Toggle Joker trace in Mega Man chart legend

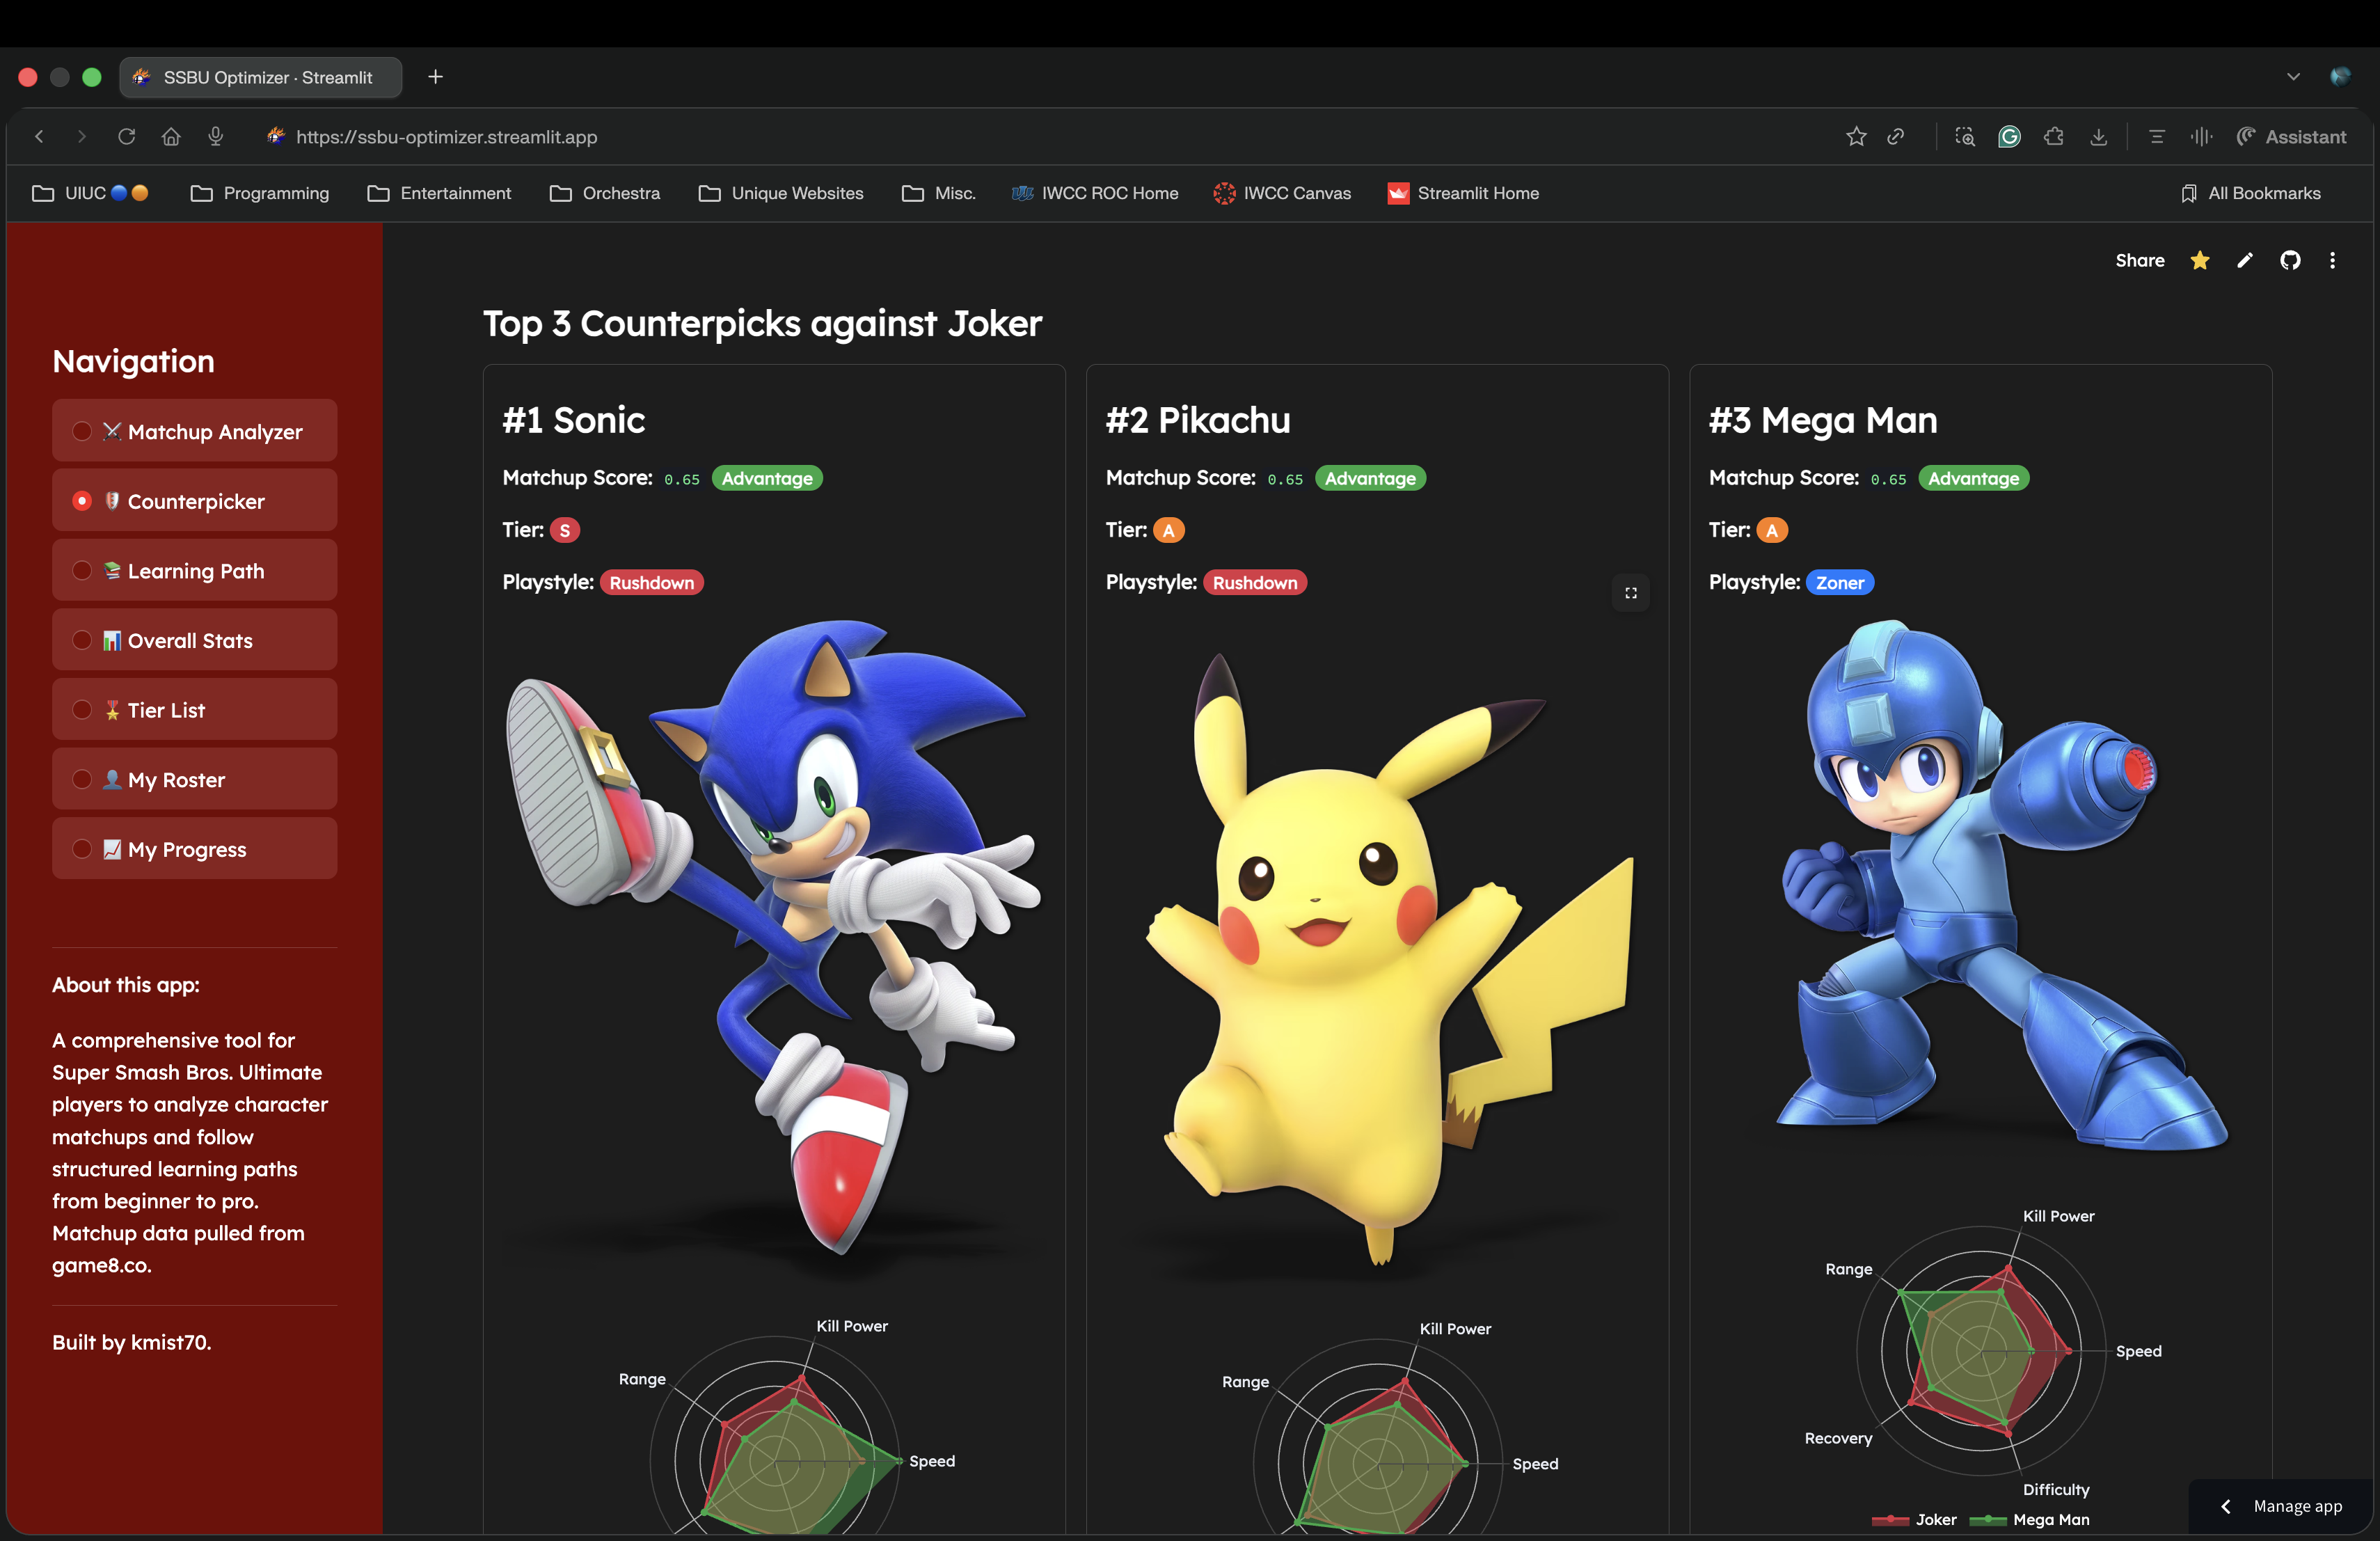click(1914, 1519)
